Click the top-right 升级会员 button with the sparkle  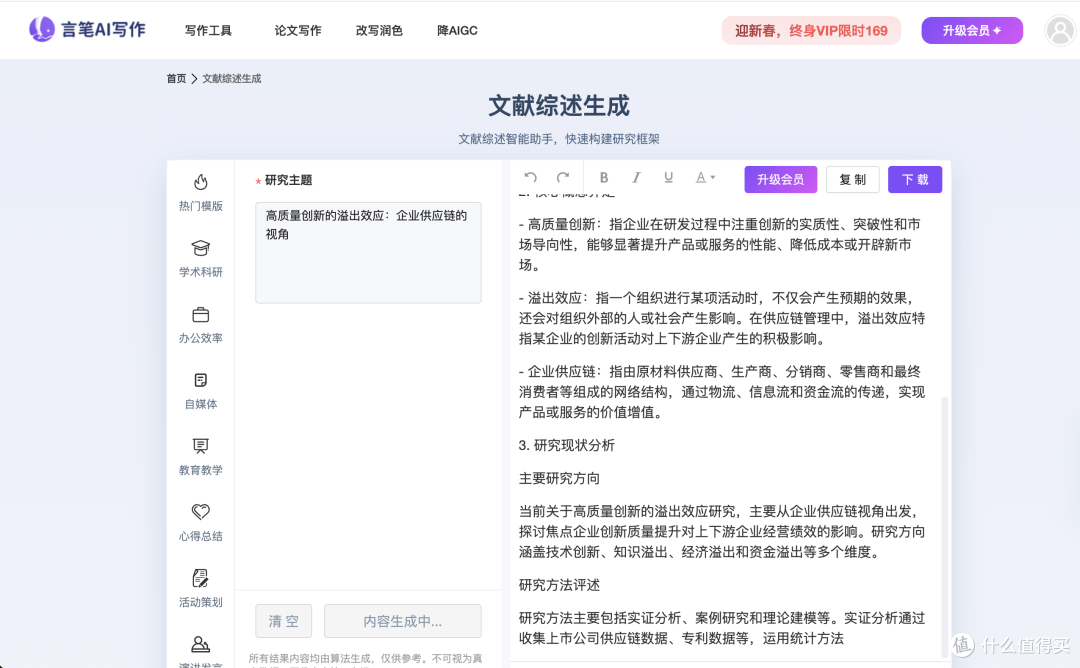(x=972, y=30)
